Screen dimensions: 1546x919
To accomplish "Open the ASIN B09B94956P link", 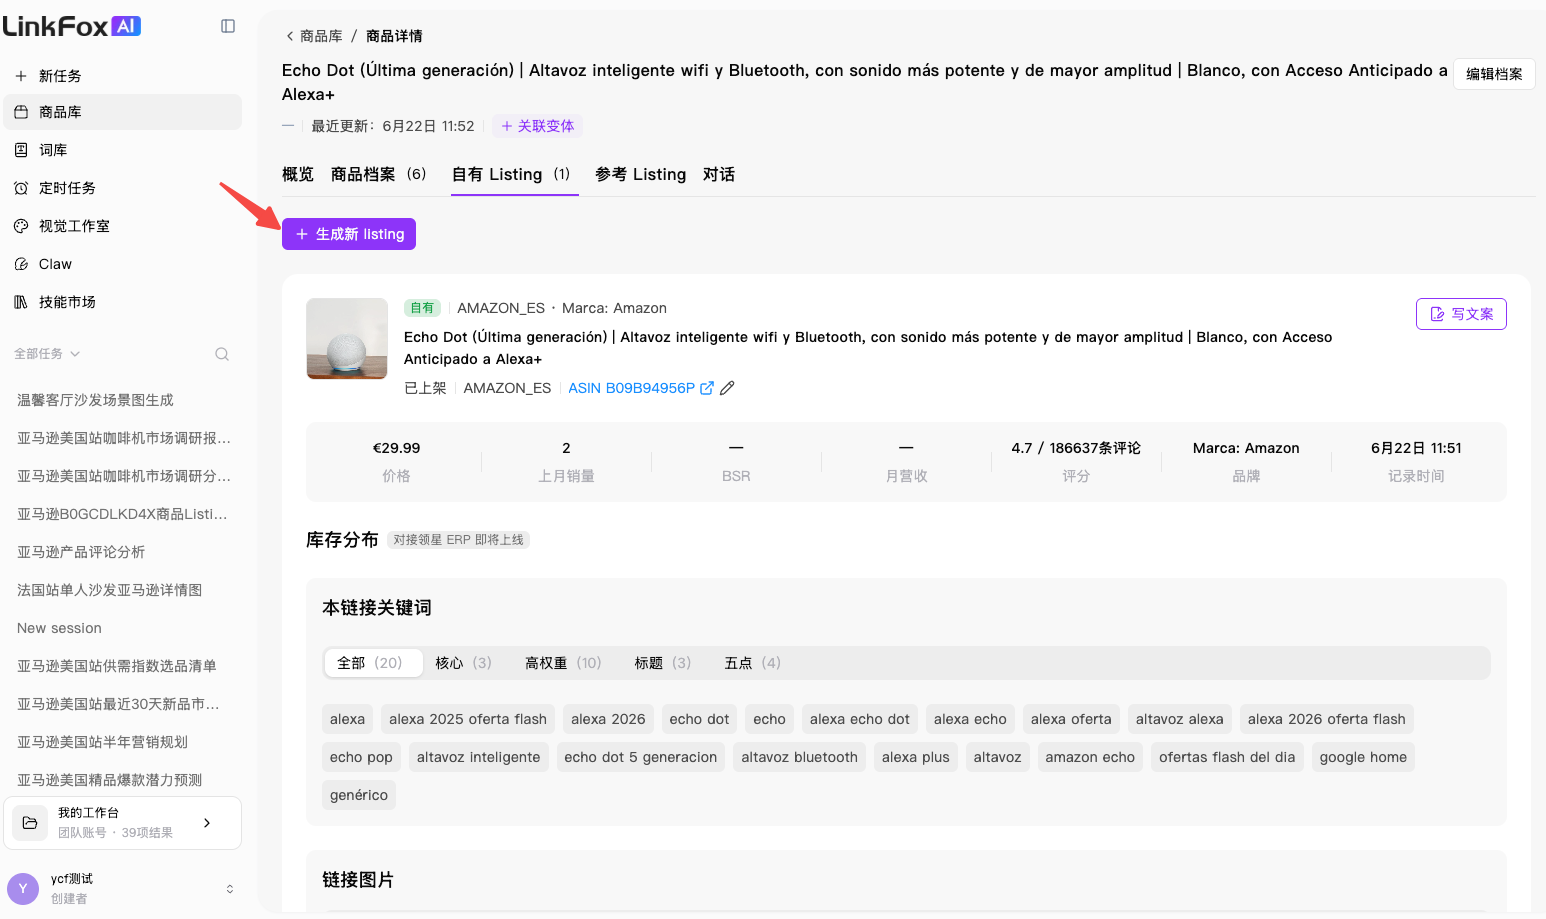I will 632,388.
